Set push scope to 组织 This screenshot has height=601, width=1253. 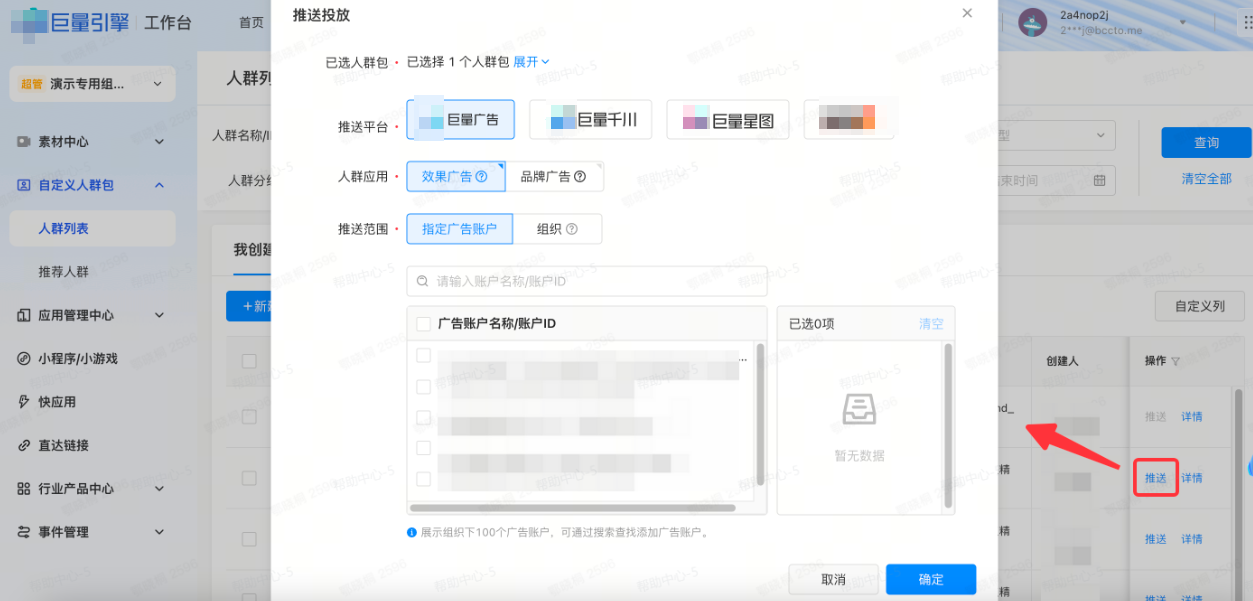tap(557, 229)
